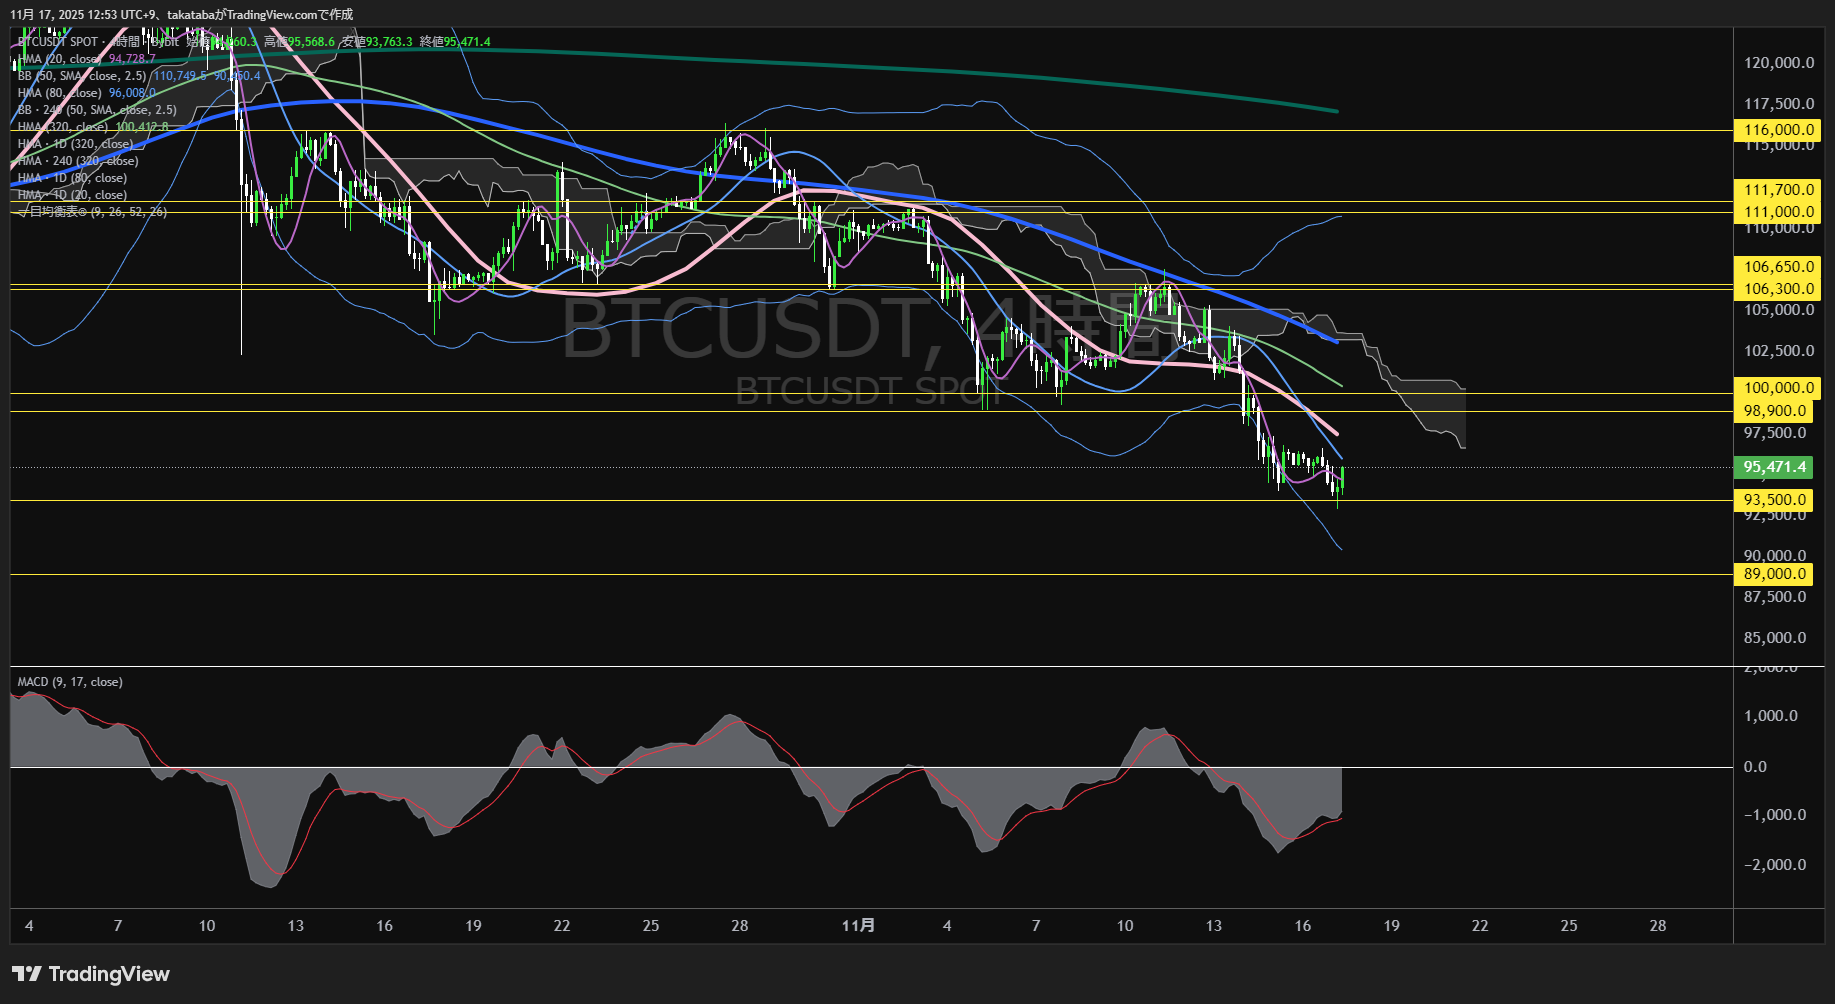
Task: Click the 11月 label on the time axis
Action: pyautogui.click(x=860, y=926)
